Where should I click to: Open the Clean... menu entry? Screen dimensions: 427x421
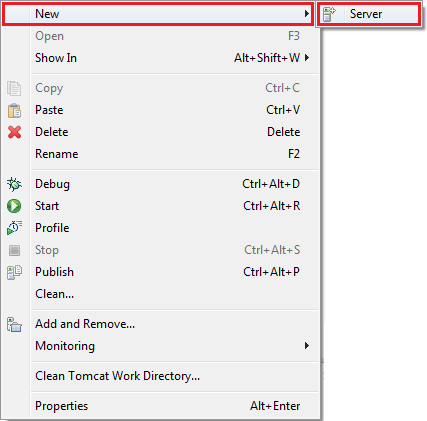[x=160, y=294]
